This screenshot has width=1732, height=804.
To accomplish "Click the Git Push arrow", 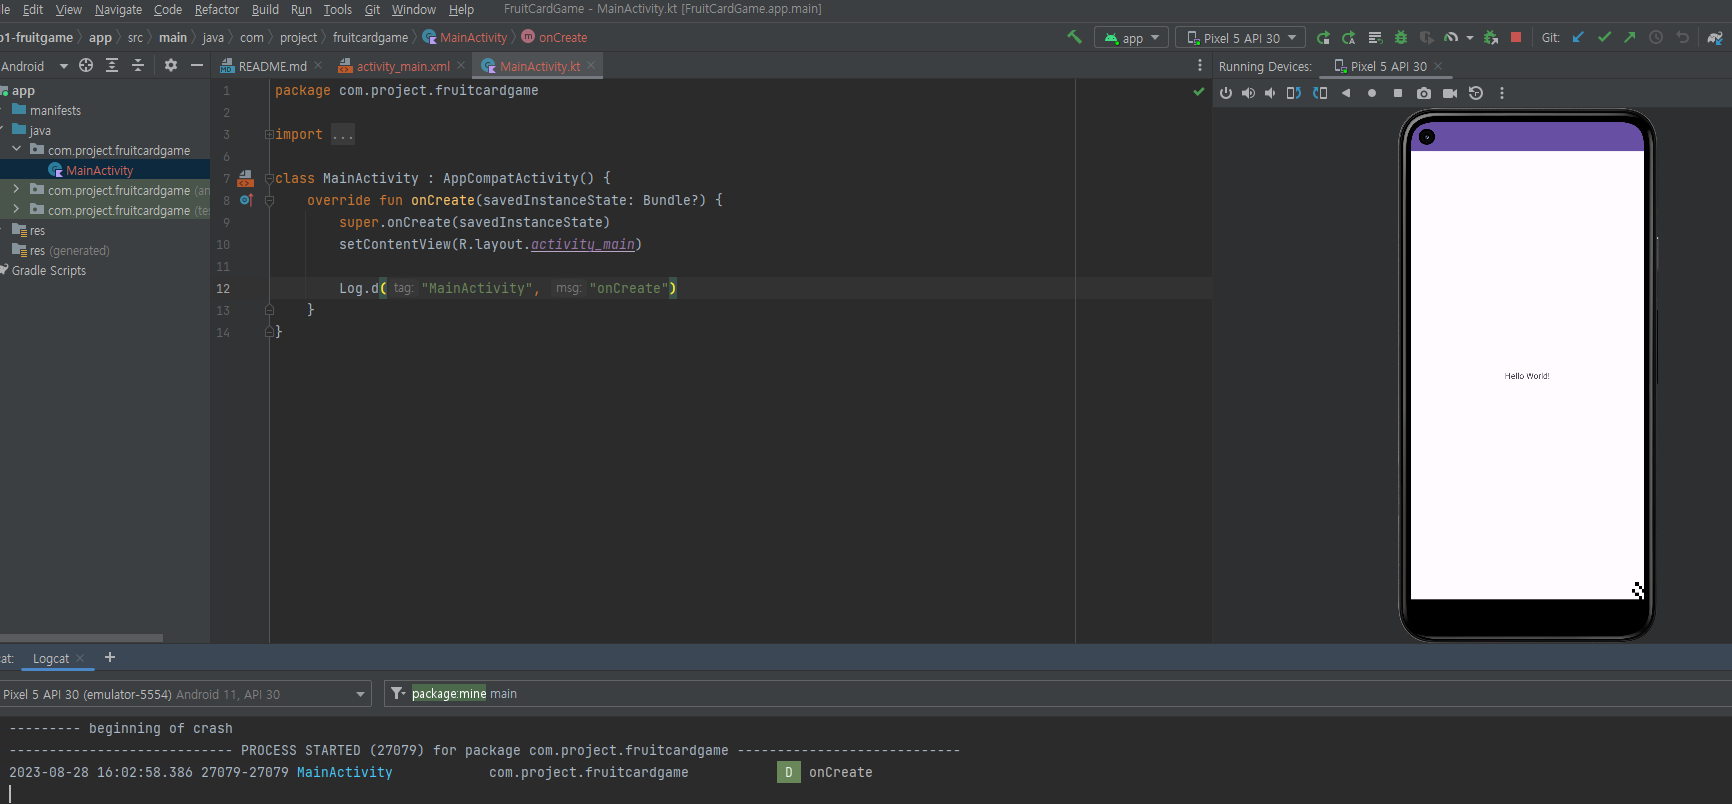I will [1630, 37].
